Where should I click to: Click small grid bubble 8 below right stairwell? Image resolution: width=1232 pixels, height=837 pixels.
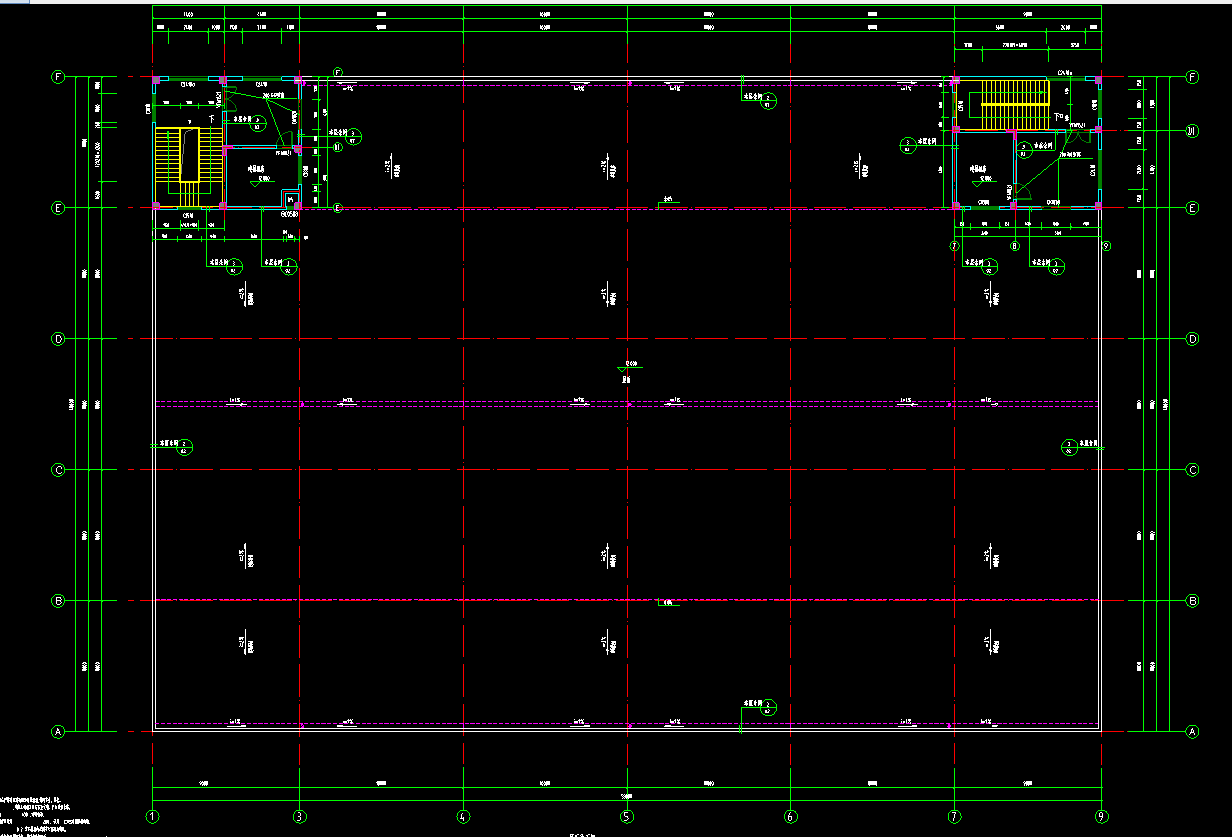click(1014, 245)
